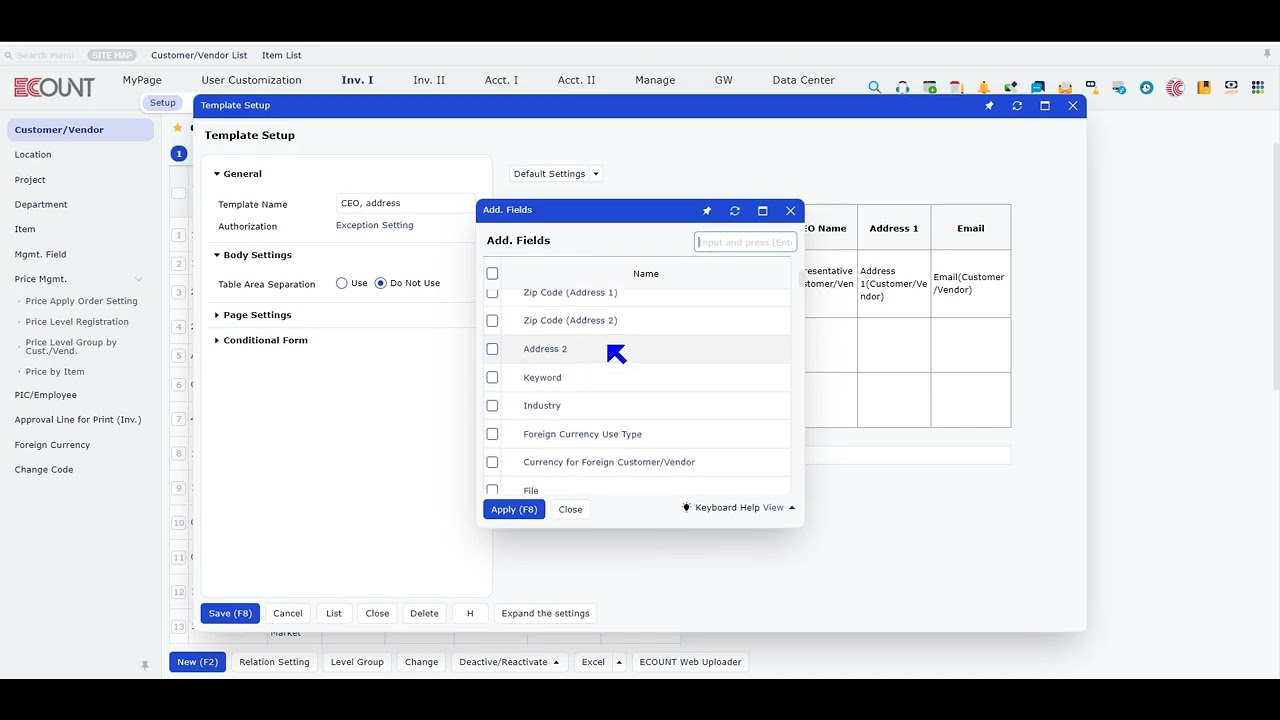Image resolution: width=1280 pixels, height=720 pixels.
Task: Check the select-all checkbox in Name header
Action: [492, 273]
